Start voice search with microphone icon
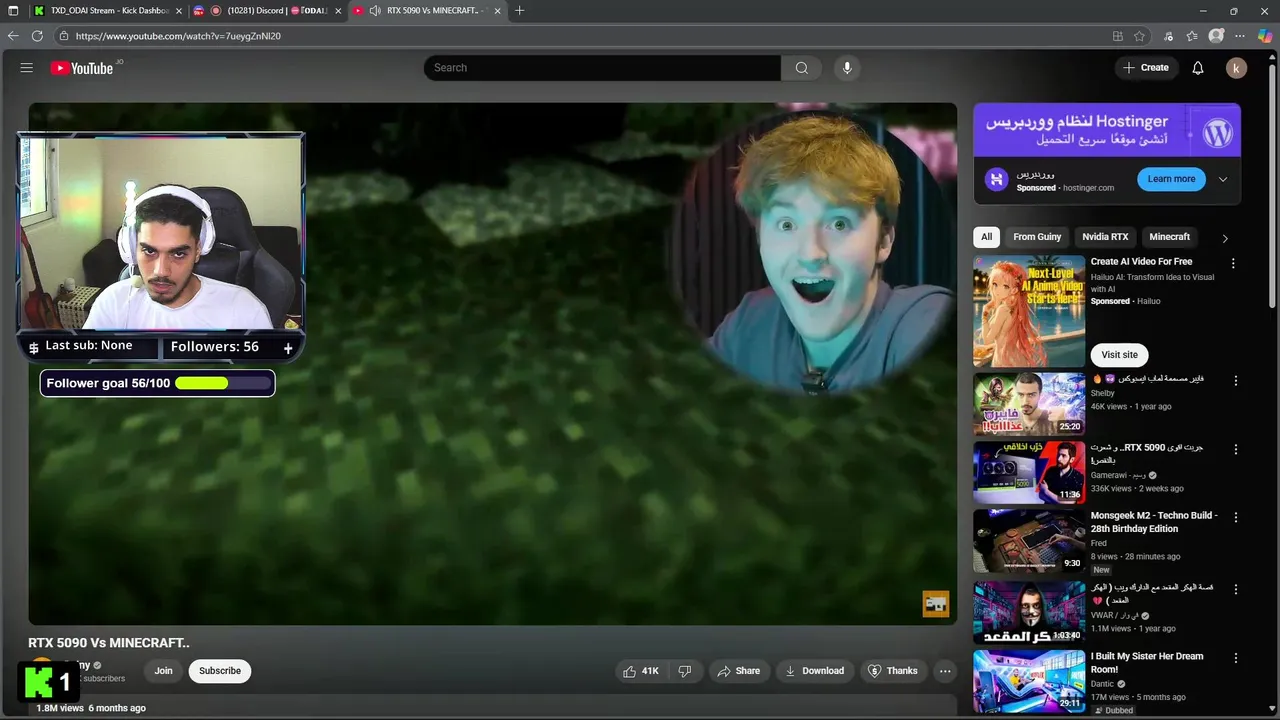This screenshot has width=1280, height=720. tap(847, 68)
